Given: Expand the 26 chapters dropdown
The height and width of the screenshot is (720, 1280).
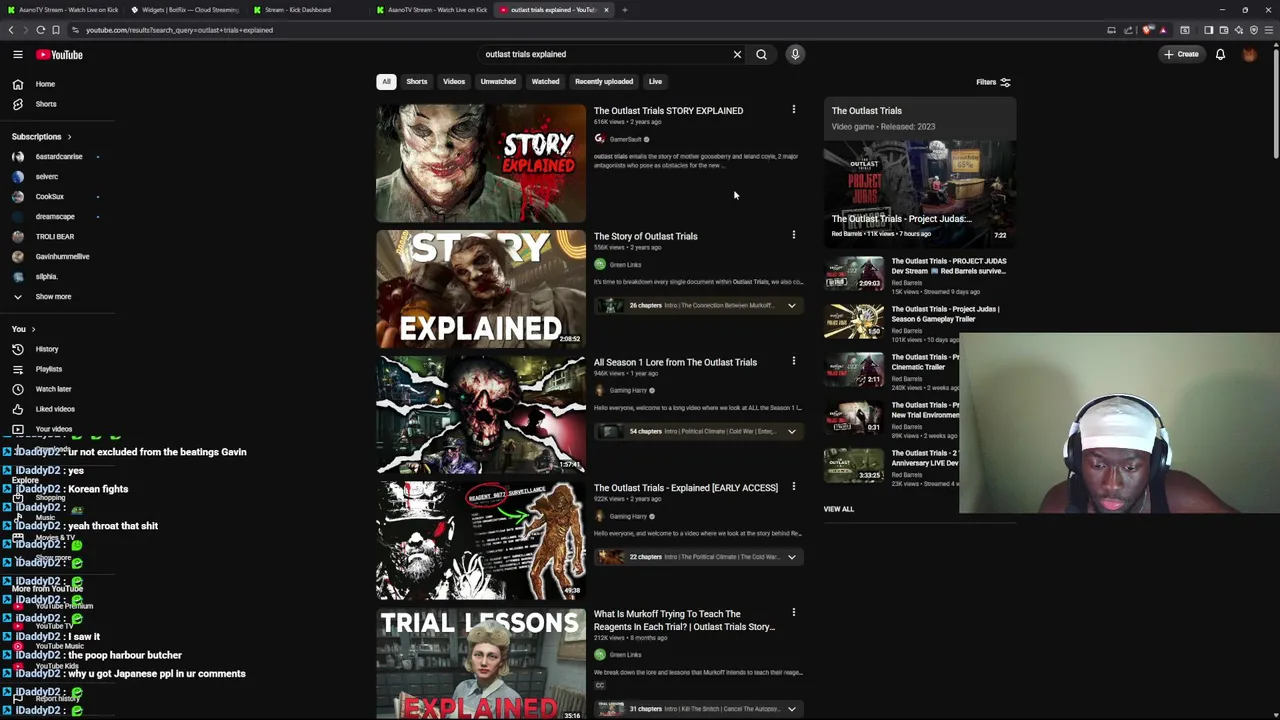Looking at the screenshot, I should point(791,306).
